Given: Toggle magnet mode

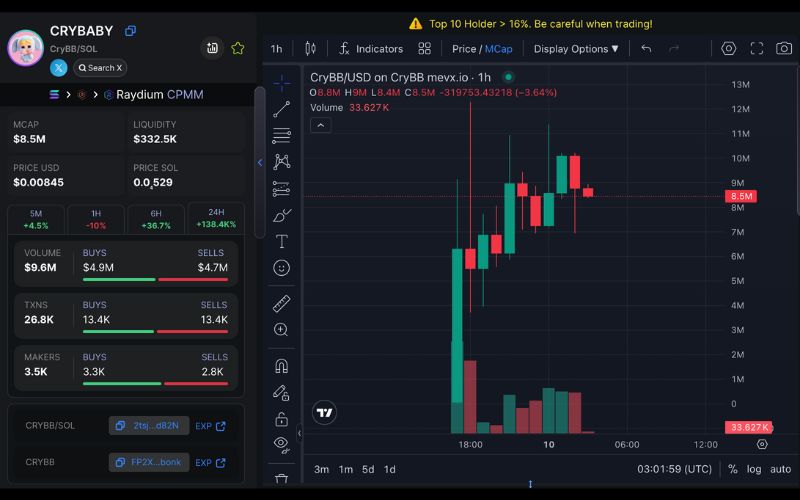Looking at the screenshot, I should click(282, 366).
